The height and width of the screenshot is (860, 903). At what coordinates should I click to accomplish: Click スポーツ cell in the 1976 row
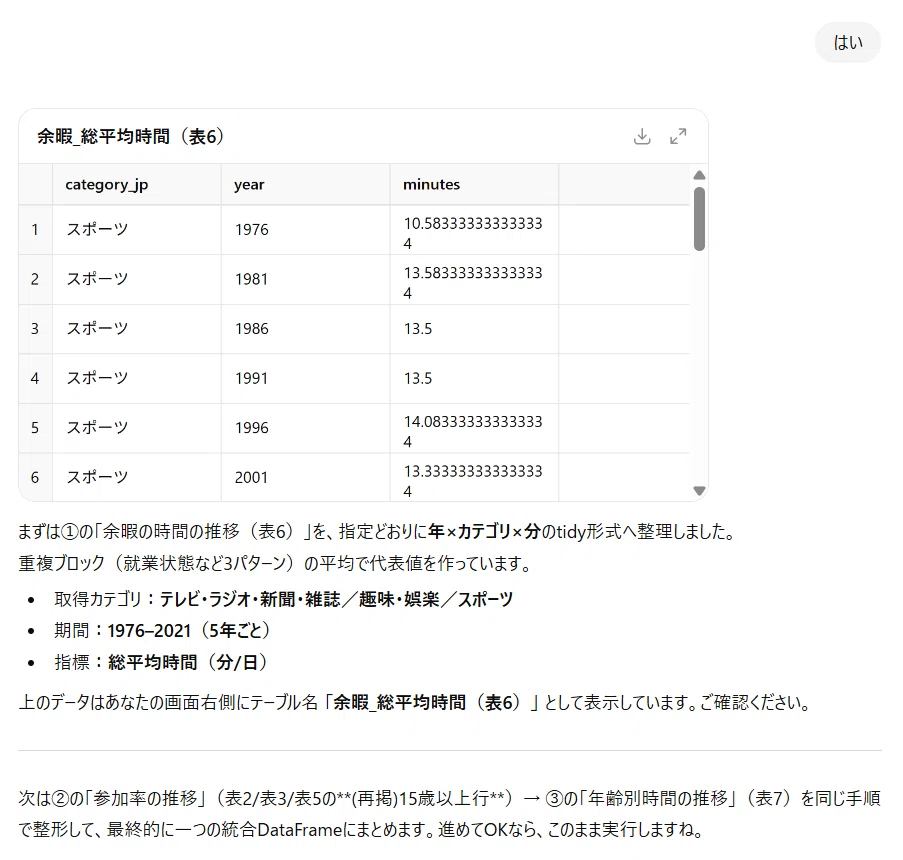point(136,230)
